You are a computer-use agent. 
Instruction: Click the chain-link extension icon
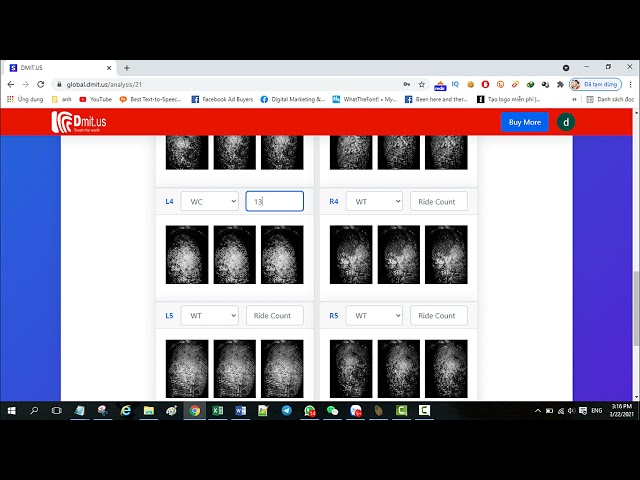click(515, 84)
